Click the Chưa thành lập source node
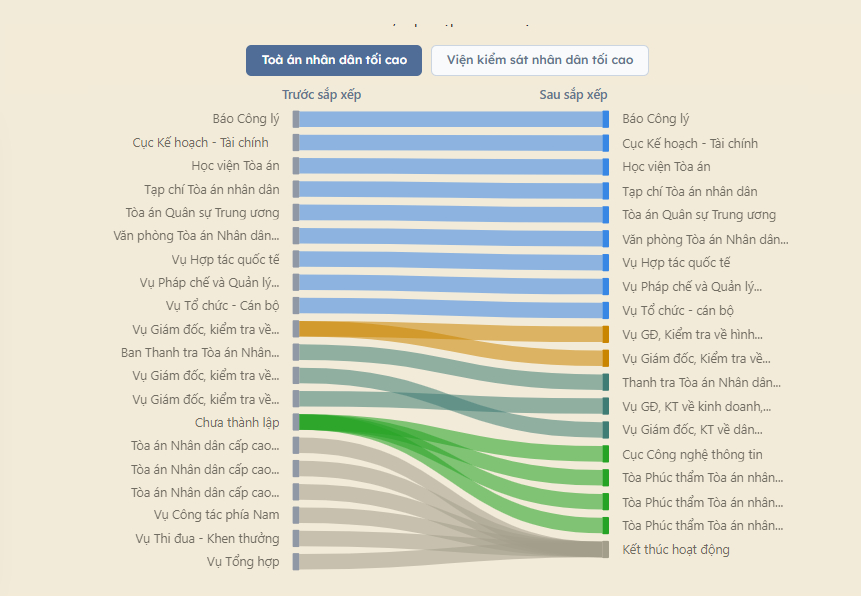 (296, 422)
